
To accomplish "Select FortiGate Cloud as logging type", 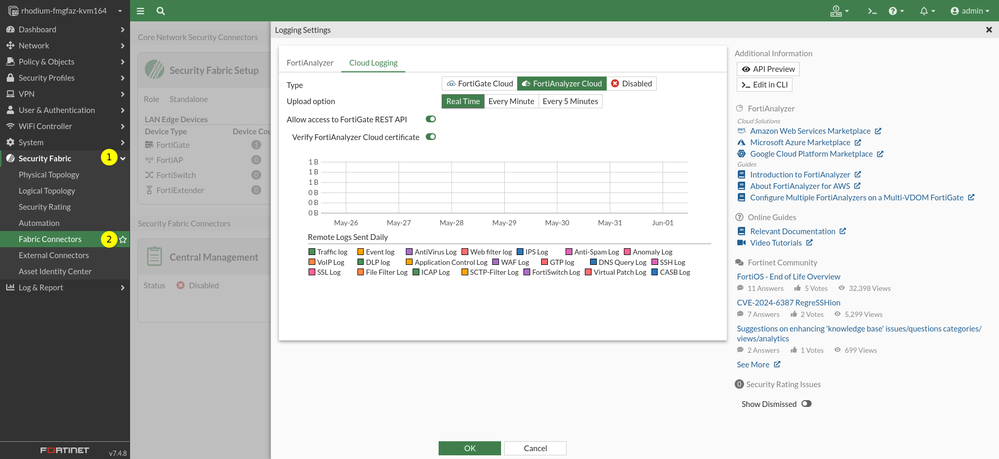I will [480, 84].
